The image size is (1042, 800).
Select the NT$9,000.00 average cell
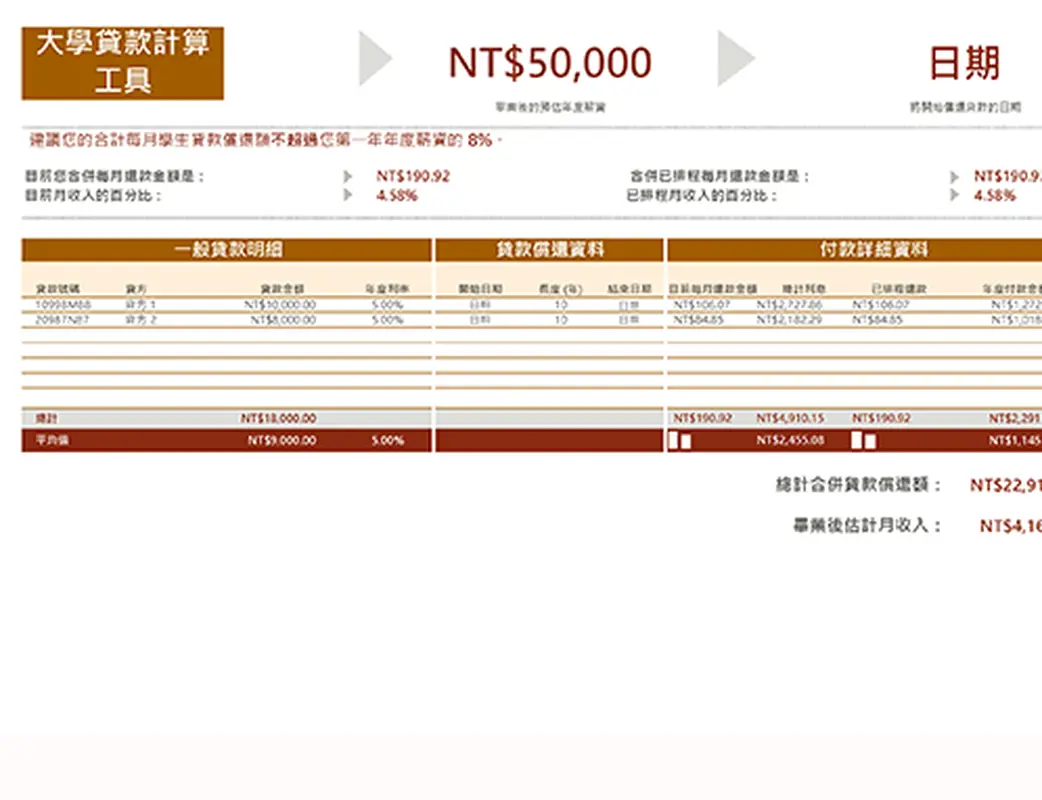[x=282, y=440]
